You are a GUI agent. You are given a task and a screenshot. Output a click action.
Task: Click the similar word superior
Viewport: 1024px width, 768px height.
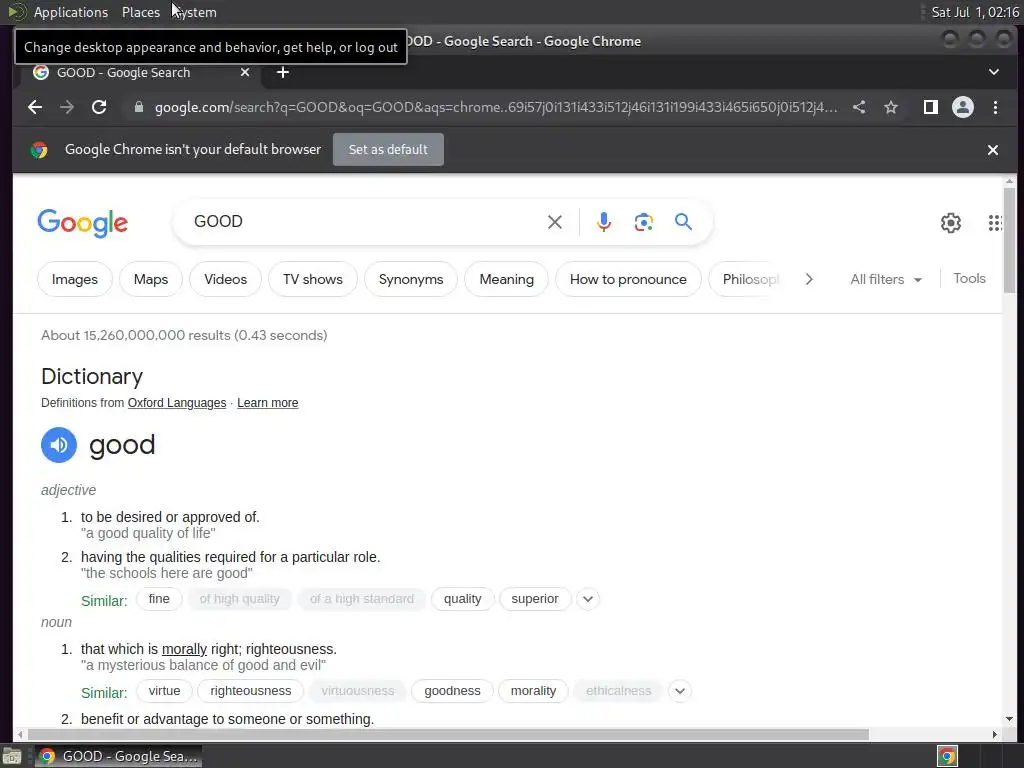[535, 599]
